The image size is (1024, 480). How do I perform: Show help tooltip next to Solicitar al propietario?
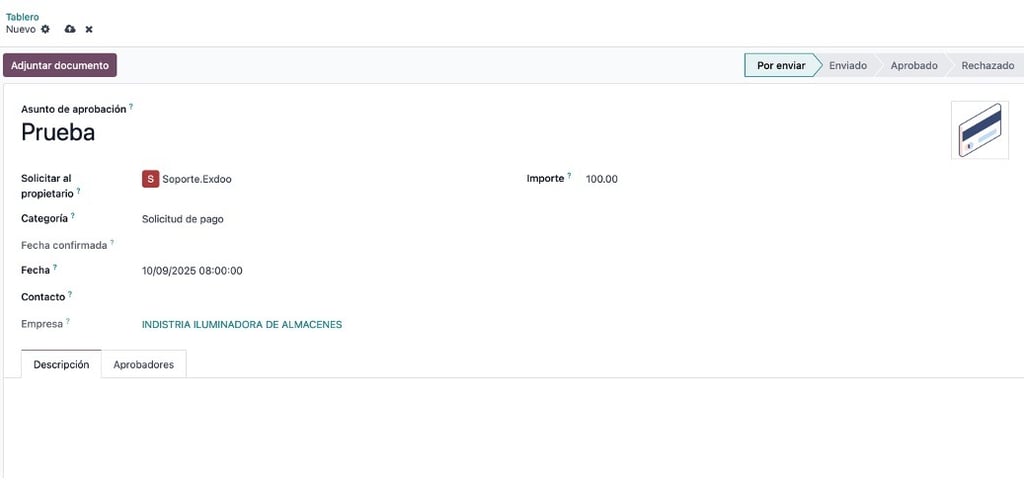(x=78, y=191)
